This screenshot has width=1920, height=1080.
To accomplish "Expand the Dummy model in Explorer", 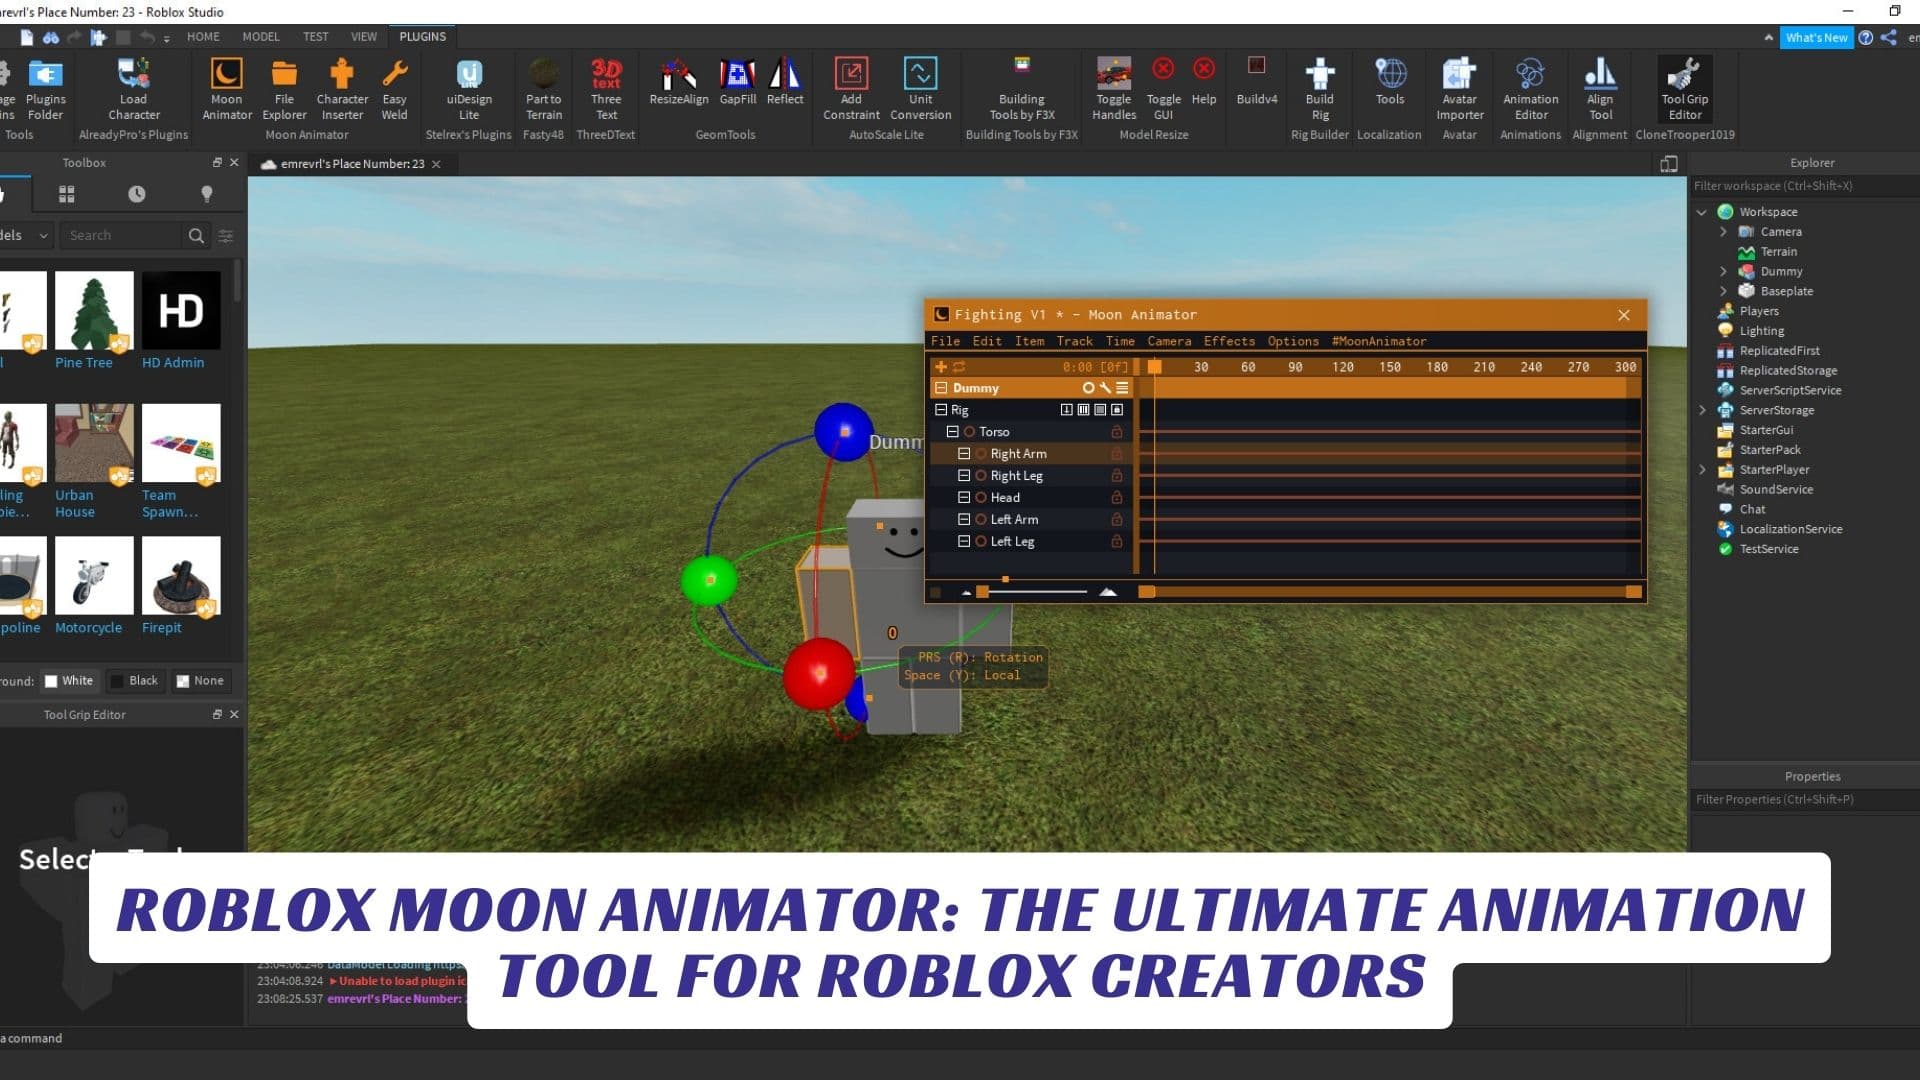I will point(1723,271).
